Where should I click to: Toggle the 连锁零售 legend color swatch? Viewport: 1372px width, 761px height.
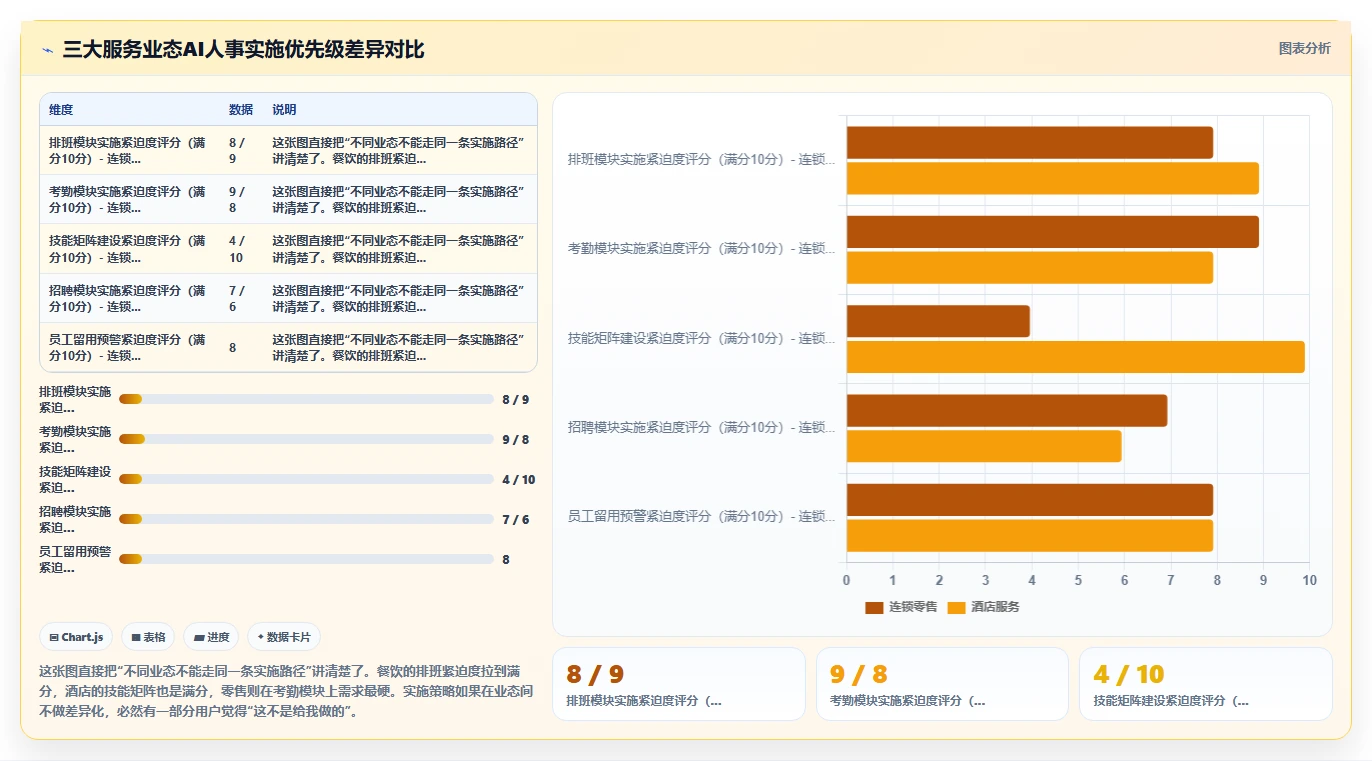click(x=874, y=607)
